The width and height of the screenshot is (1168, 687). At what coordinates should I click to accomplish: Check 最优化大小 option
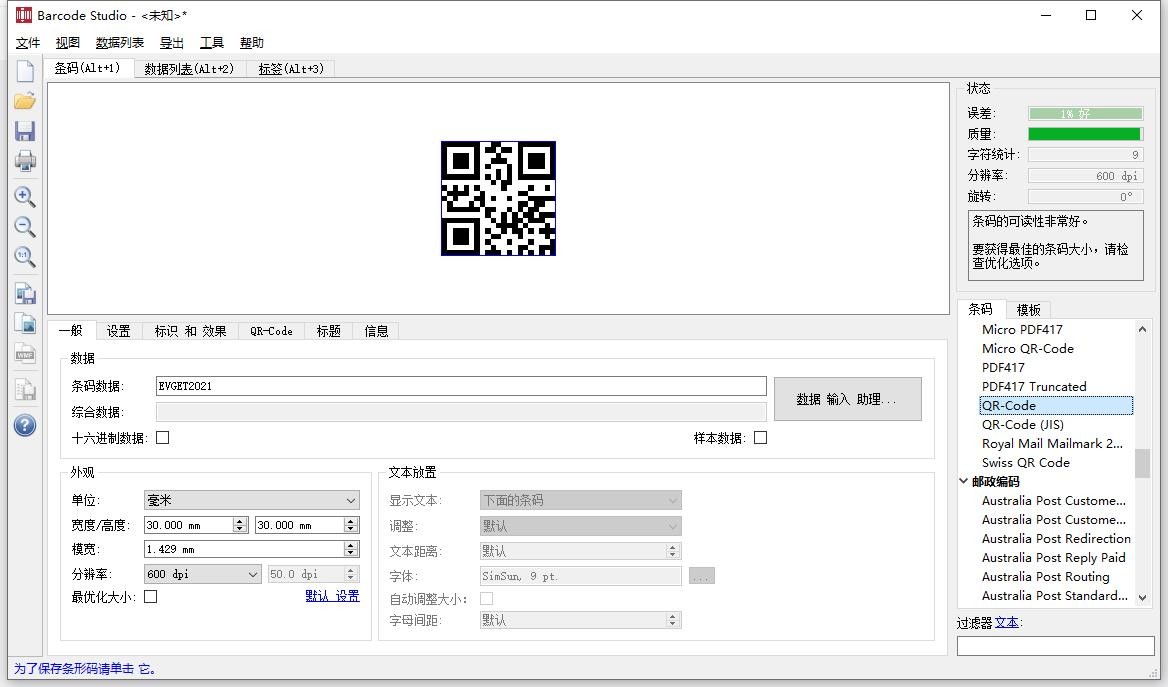150,596
